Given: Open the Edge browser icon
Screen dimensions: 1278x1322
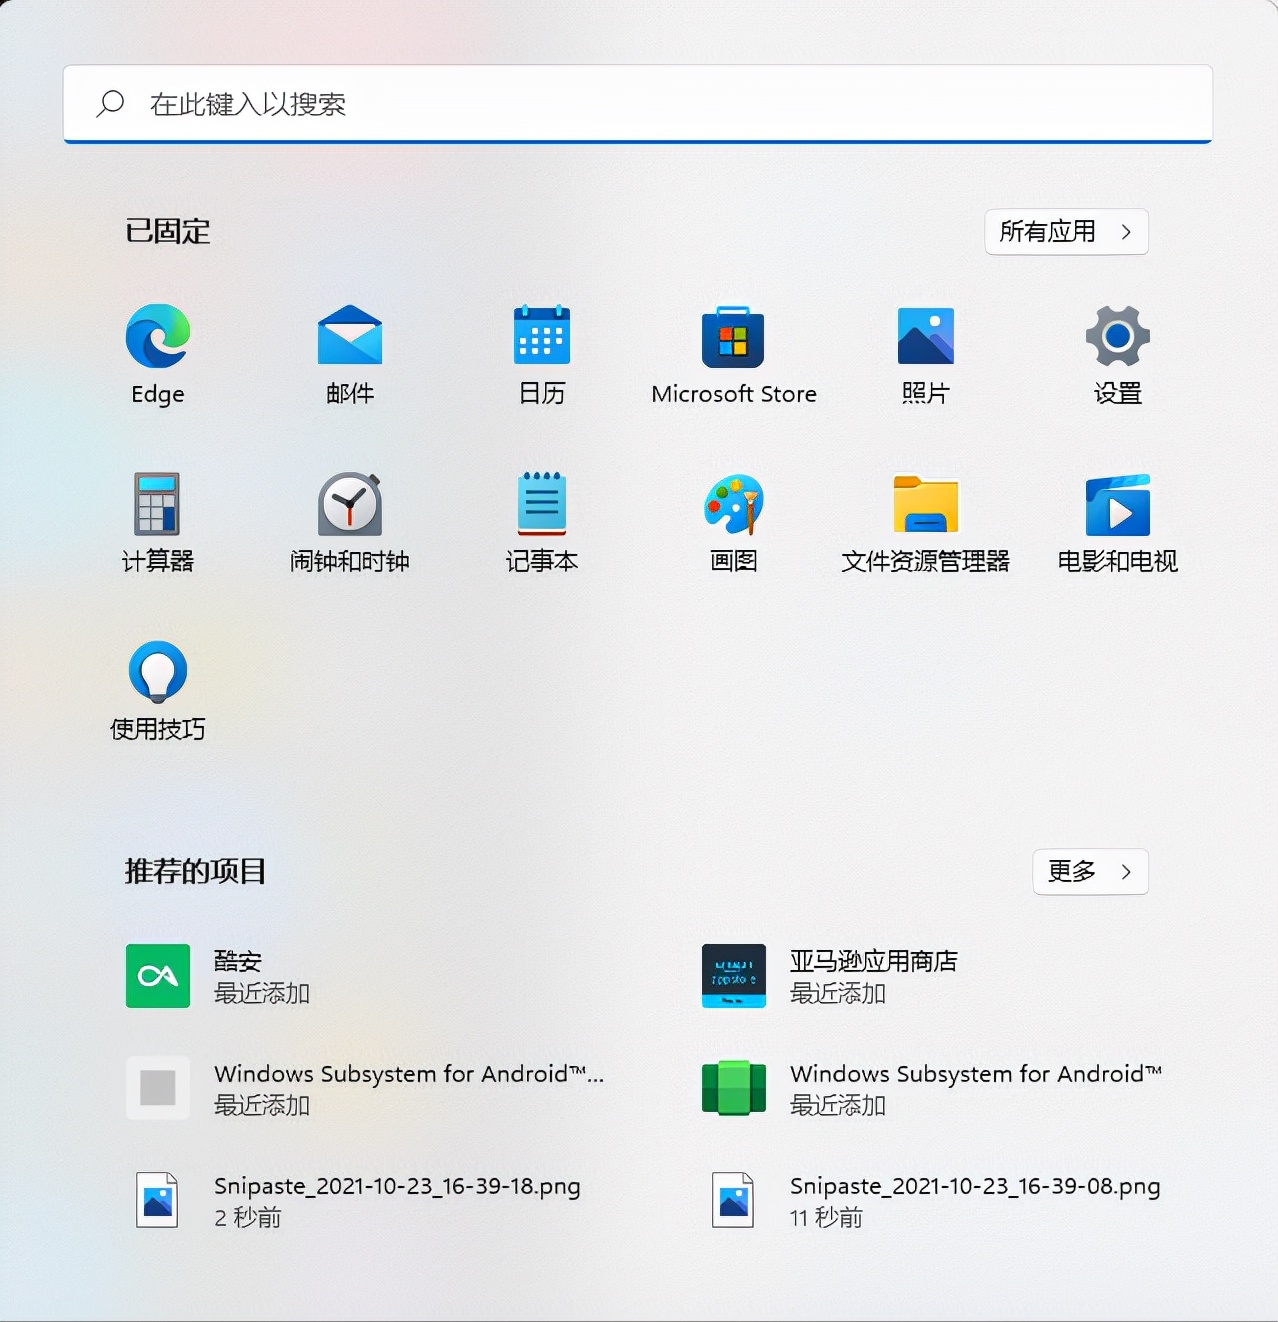Looking at the screenshot, I should coord(158,337).
